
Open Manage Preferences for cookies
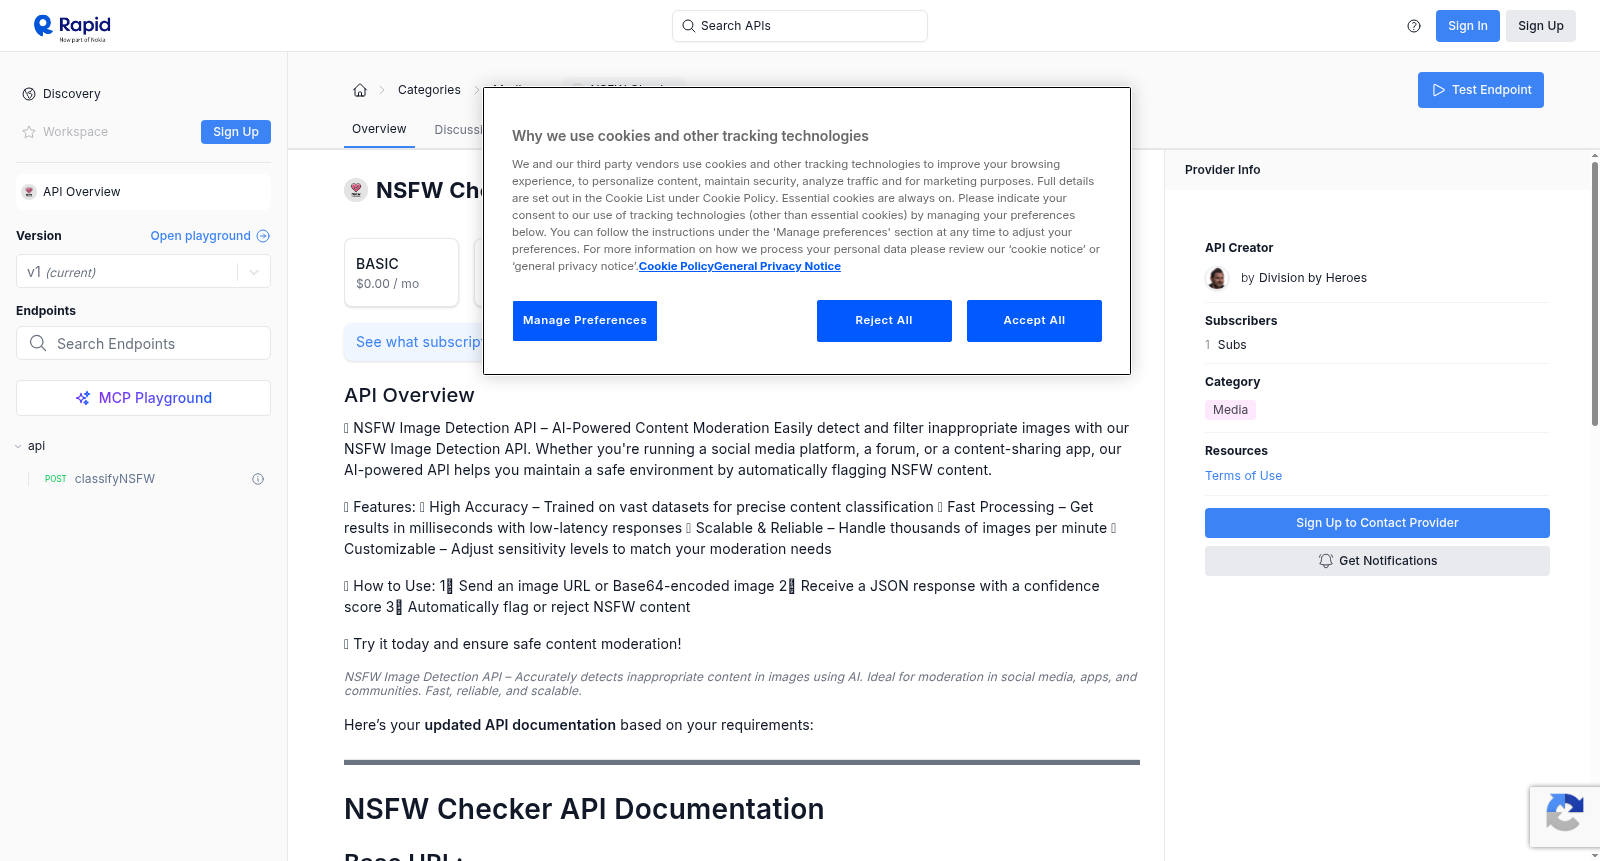(585, 321)
